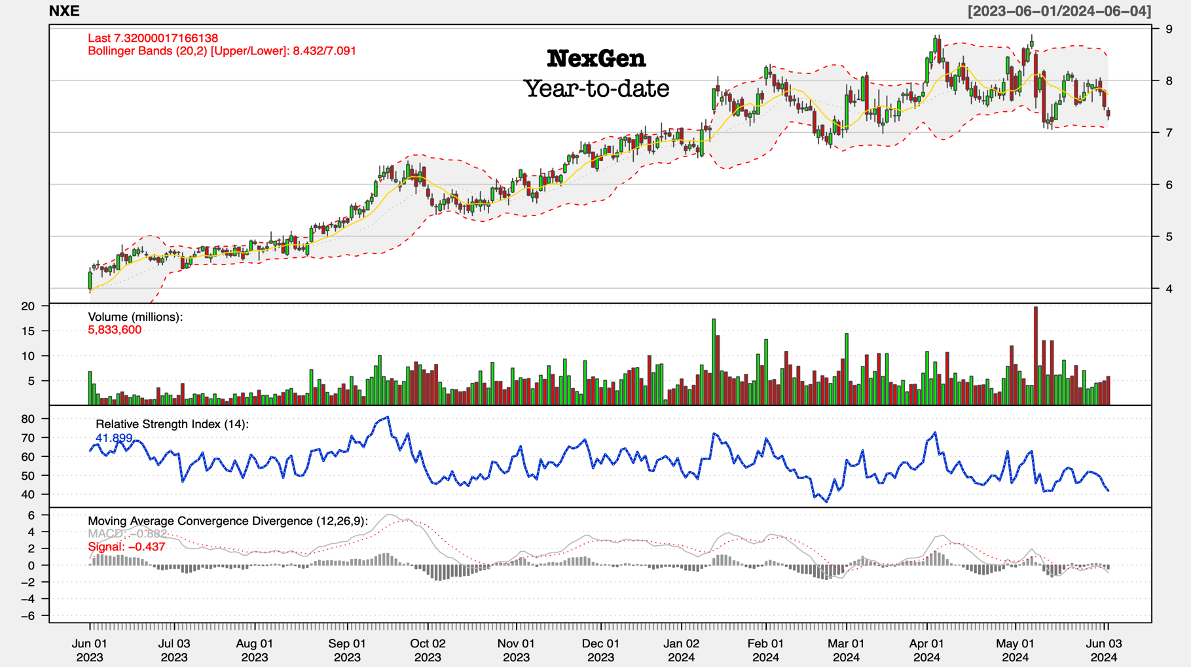This screenshot has height=668, width=1192.
Task: Click the MACD value line in legend
Action: click(127, 534)
